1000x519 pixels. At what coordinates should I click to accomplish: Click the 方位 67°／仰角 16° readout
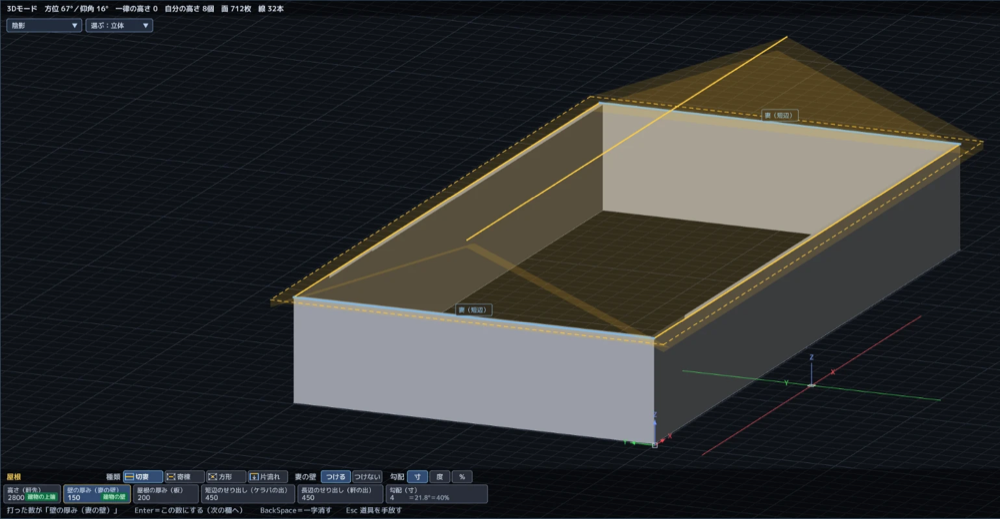[77, 9]
